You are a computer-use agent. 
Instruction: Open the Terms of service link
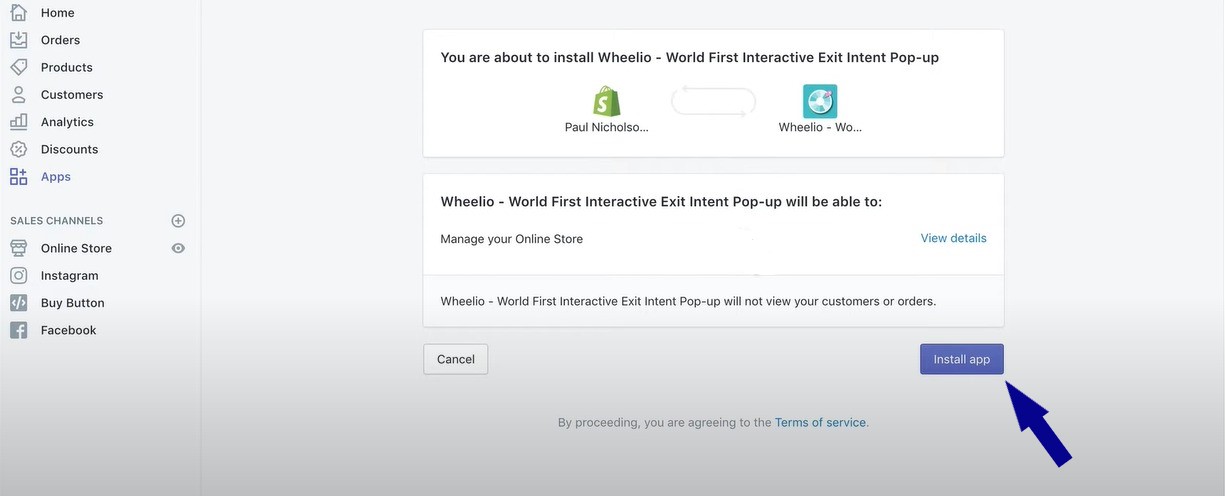[x=820, y=423]
